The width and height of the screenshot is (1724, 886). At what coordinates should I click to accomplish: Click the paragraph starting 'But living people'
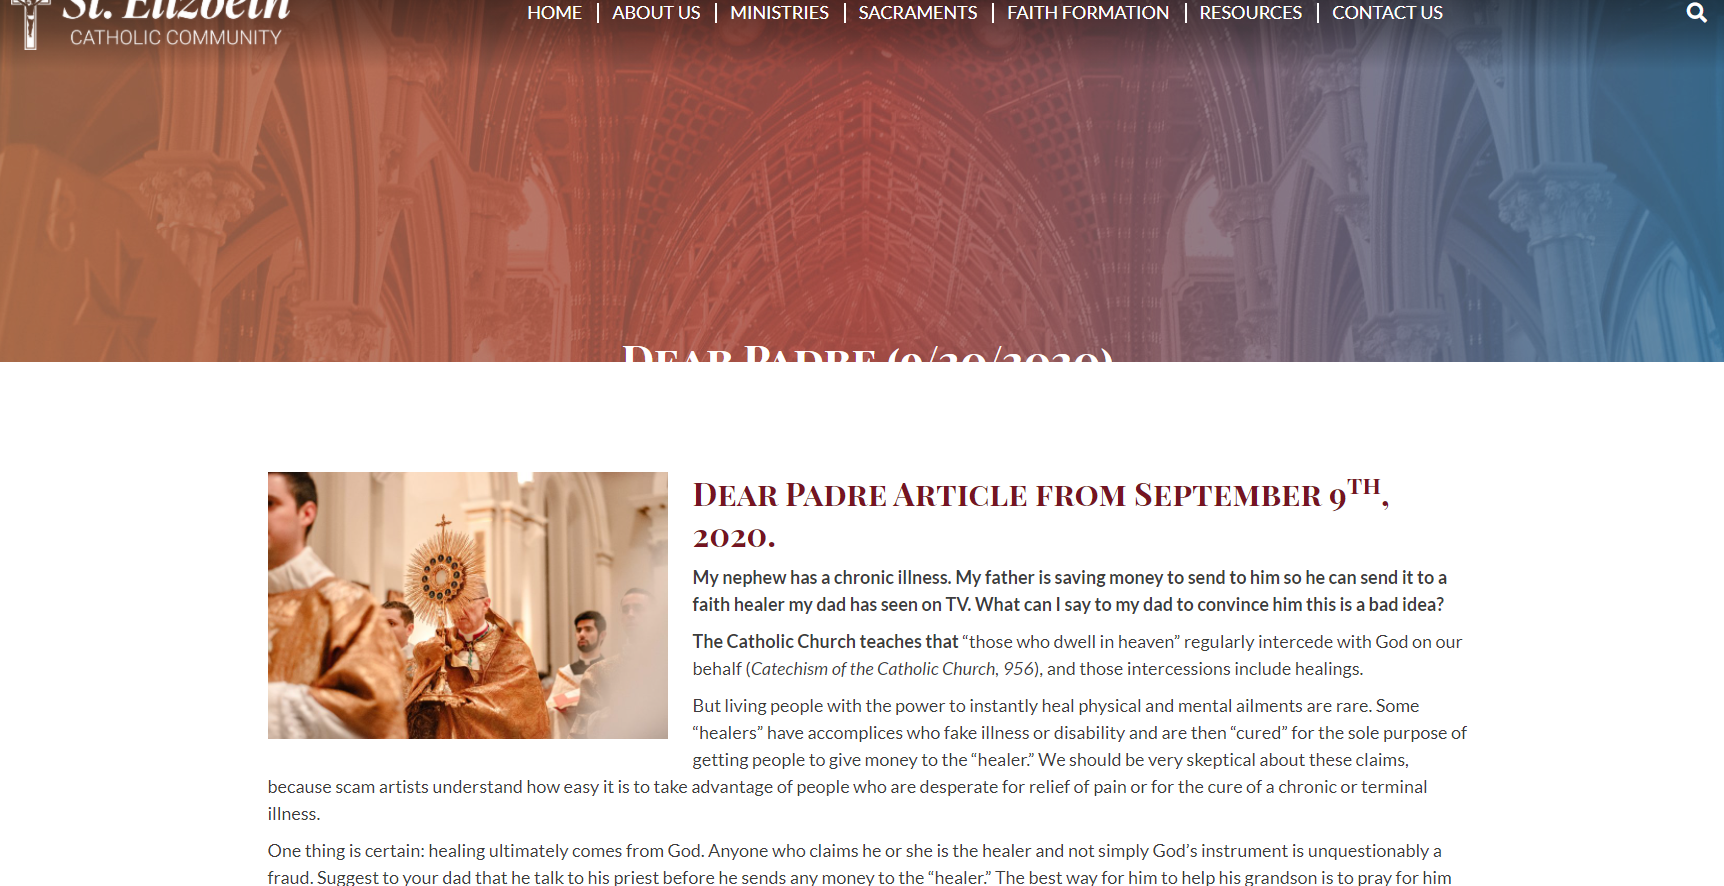(867, 760)
